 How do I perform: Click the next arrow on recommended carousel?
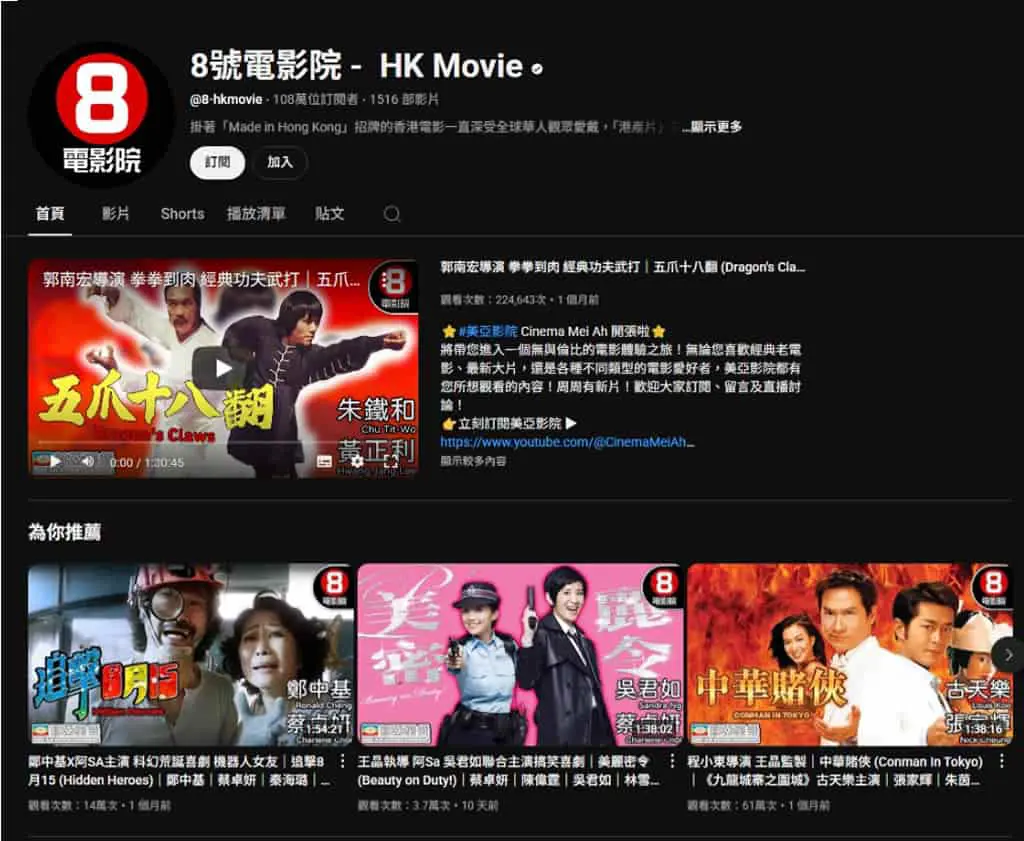click(x=1008, y=654)
